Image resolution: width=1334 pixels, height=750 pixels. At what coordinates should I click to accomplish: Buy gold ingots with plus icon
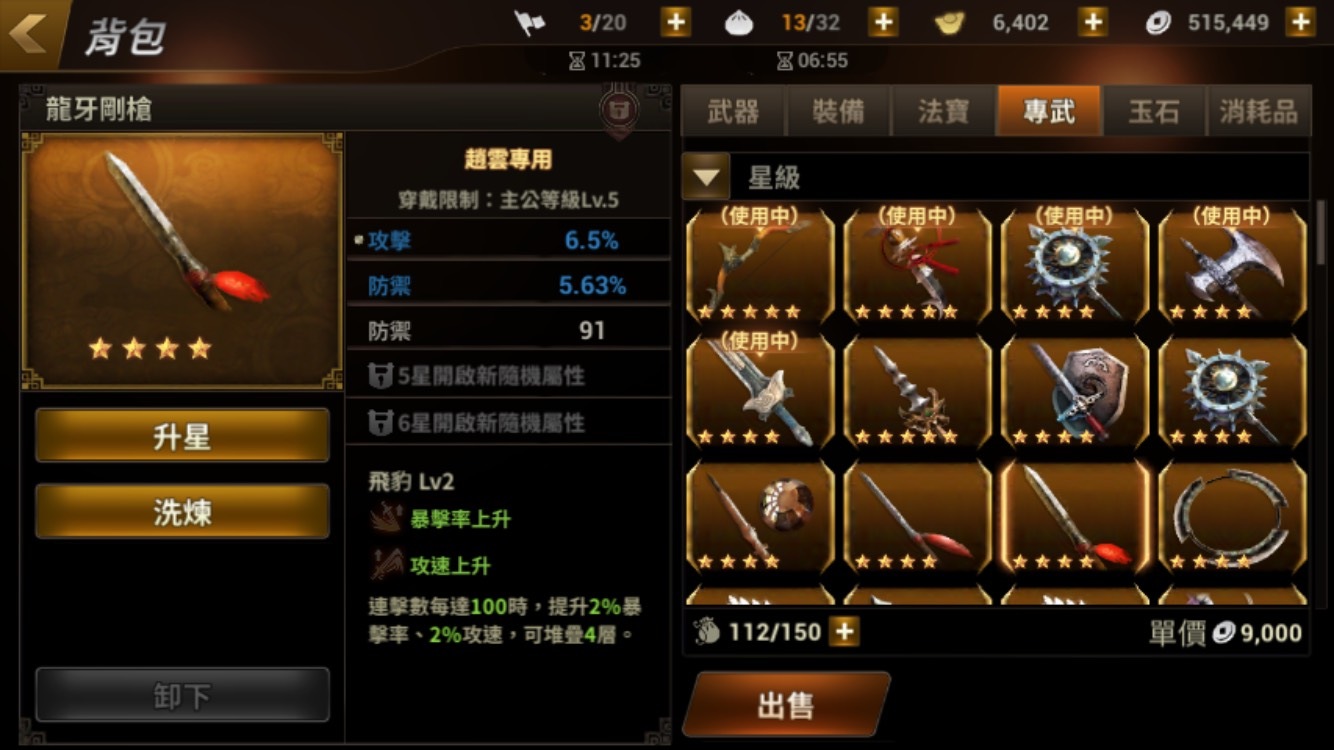[x=1093, y=22]
